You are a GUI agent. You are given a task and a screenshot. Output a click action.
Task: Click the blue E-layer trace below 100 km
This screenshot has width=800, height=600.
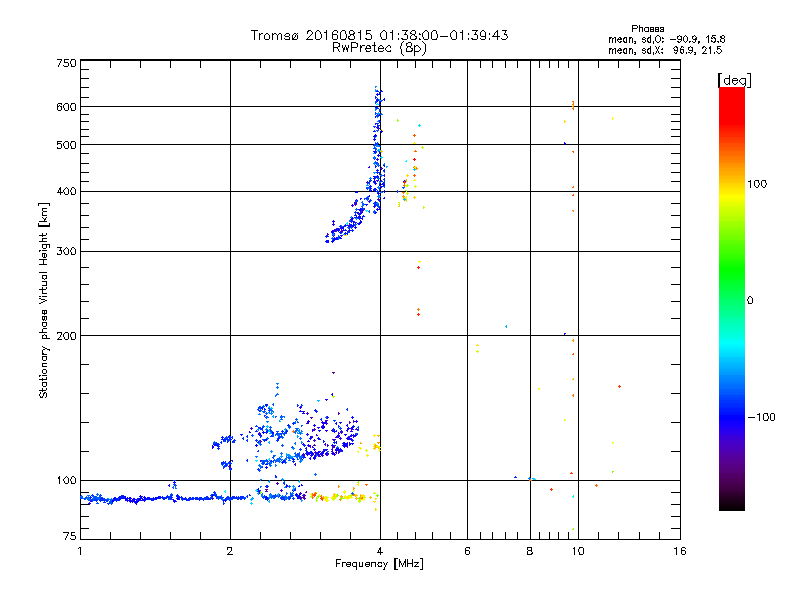tap(168, 498)
